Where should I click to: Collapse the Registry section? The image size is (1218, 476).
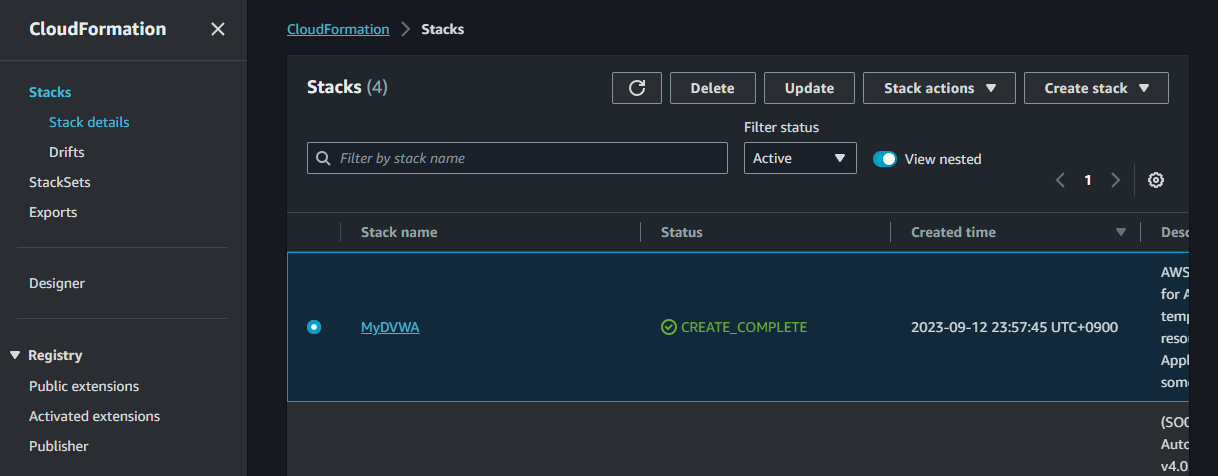pos(15,355)
